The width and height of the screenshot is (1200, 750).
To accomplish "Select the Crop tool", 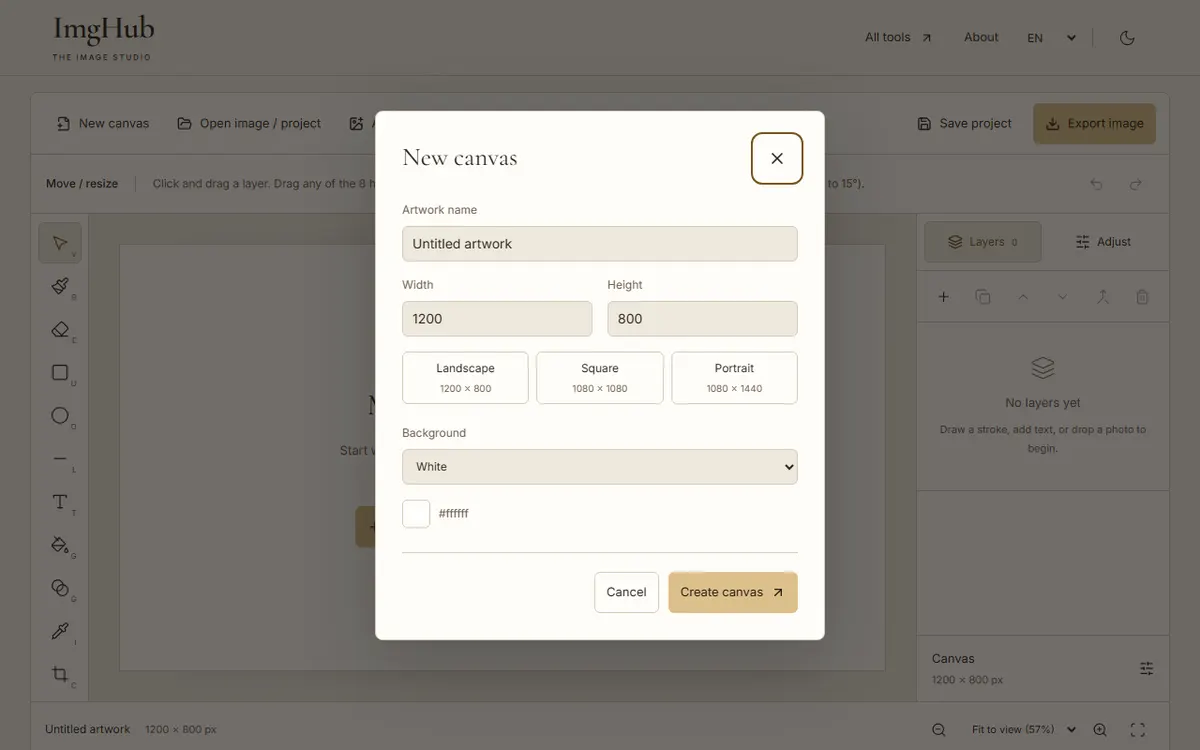I will pyautogui.click(x=60, y=673).
